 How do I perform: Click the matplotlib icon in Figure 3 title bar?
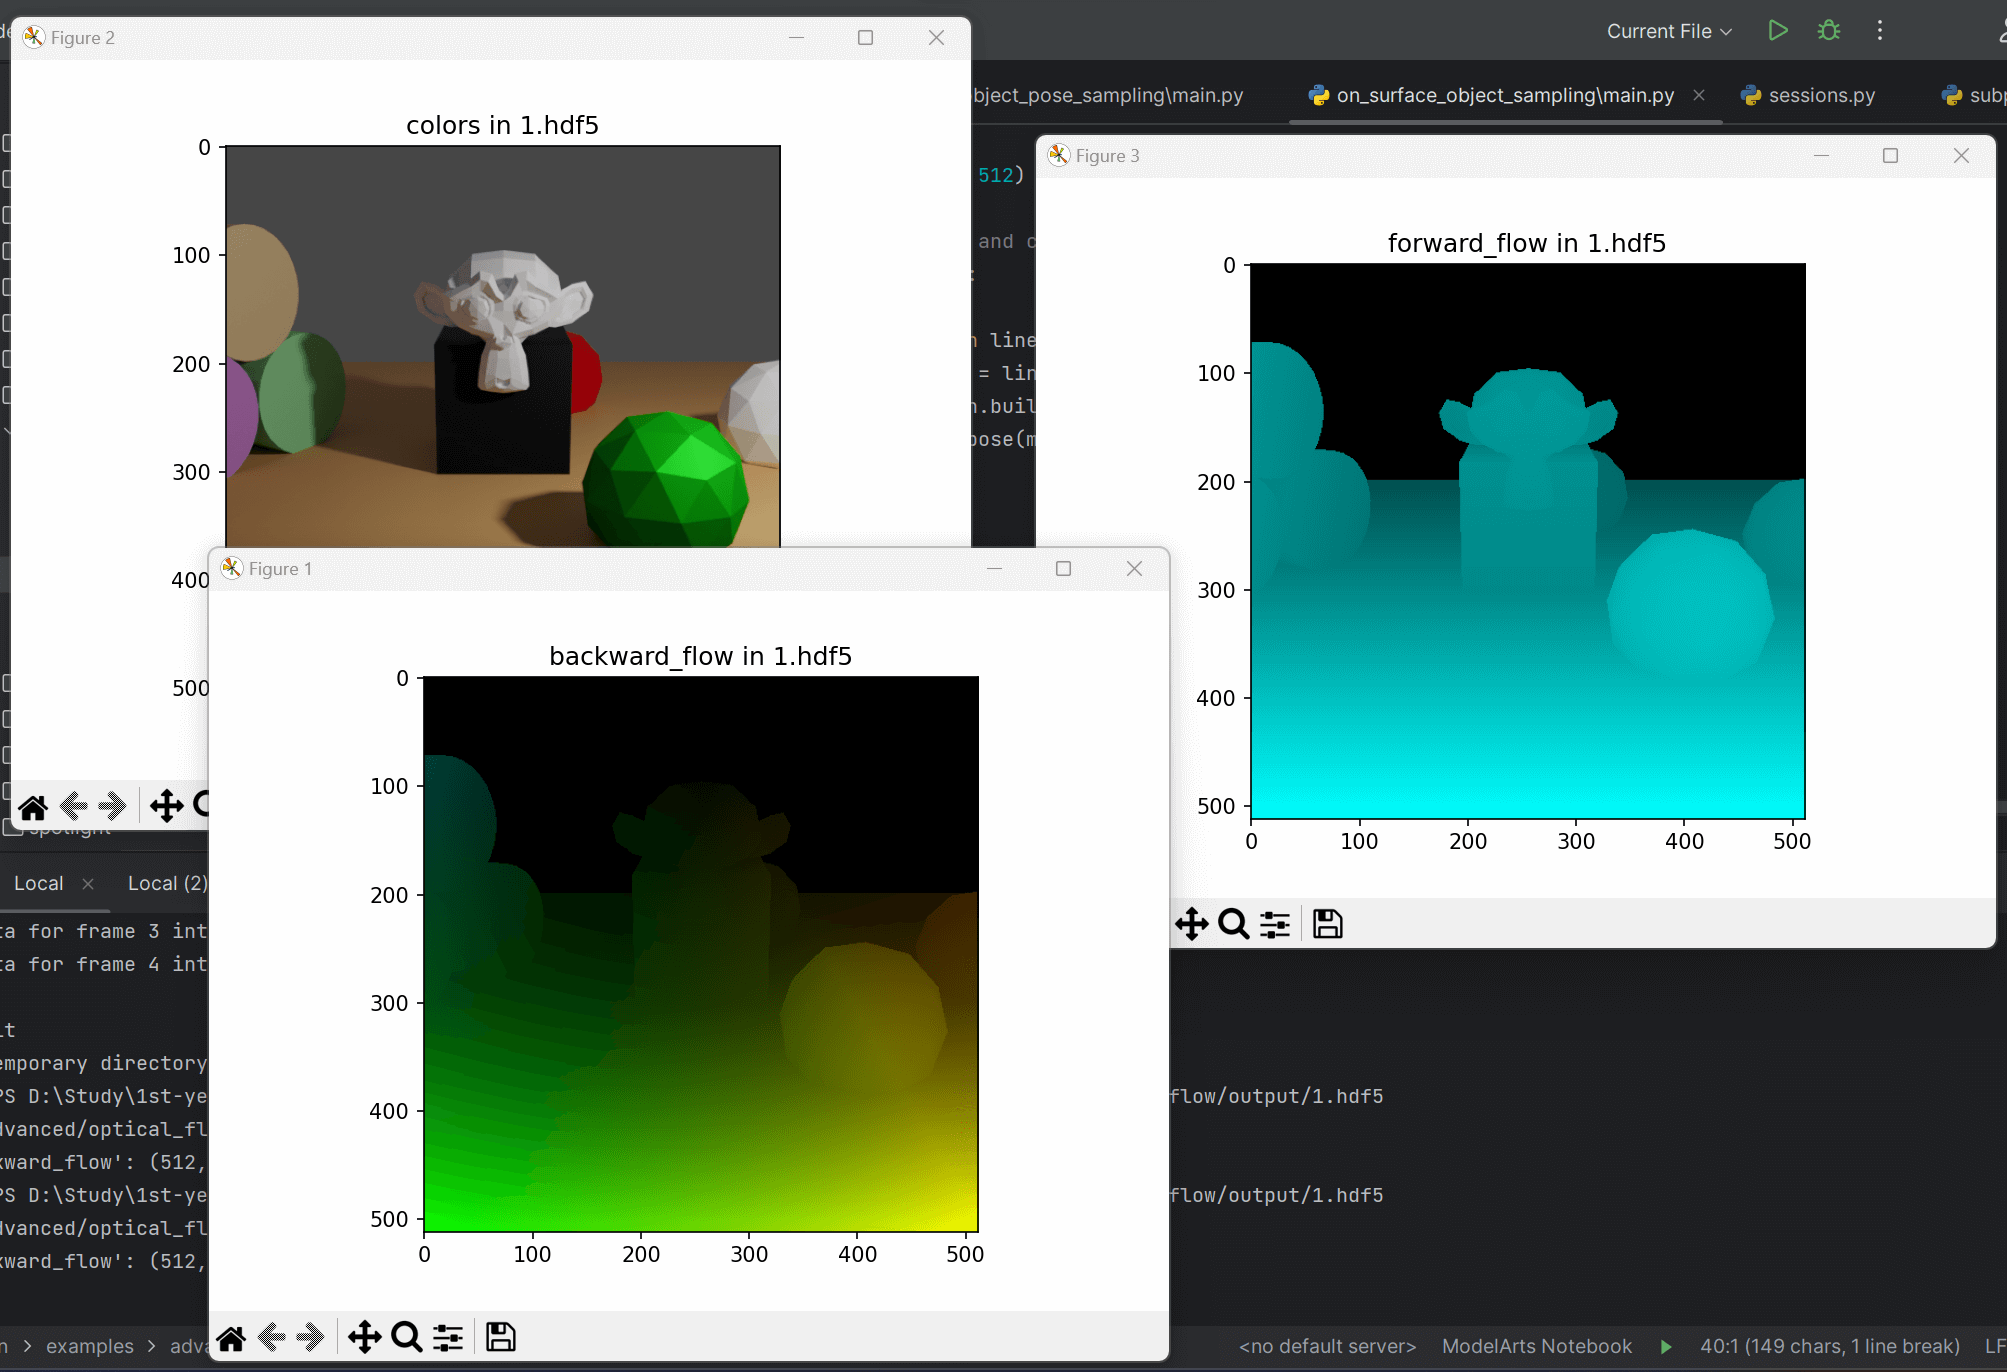(1059, 155)
